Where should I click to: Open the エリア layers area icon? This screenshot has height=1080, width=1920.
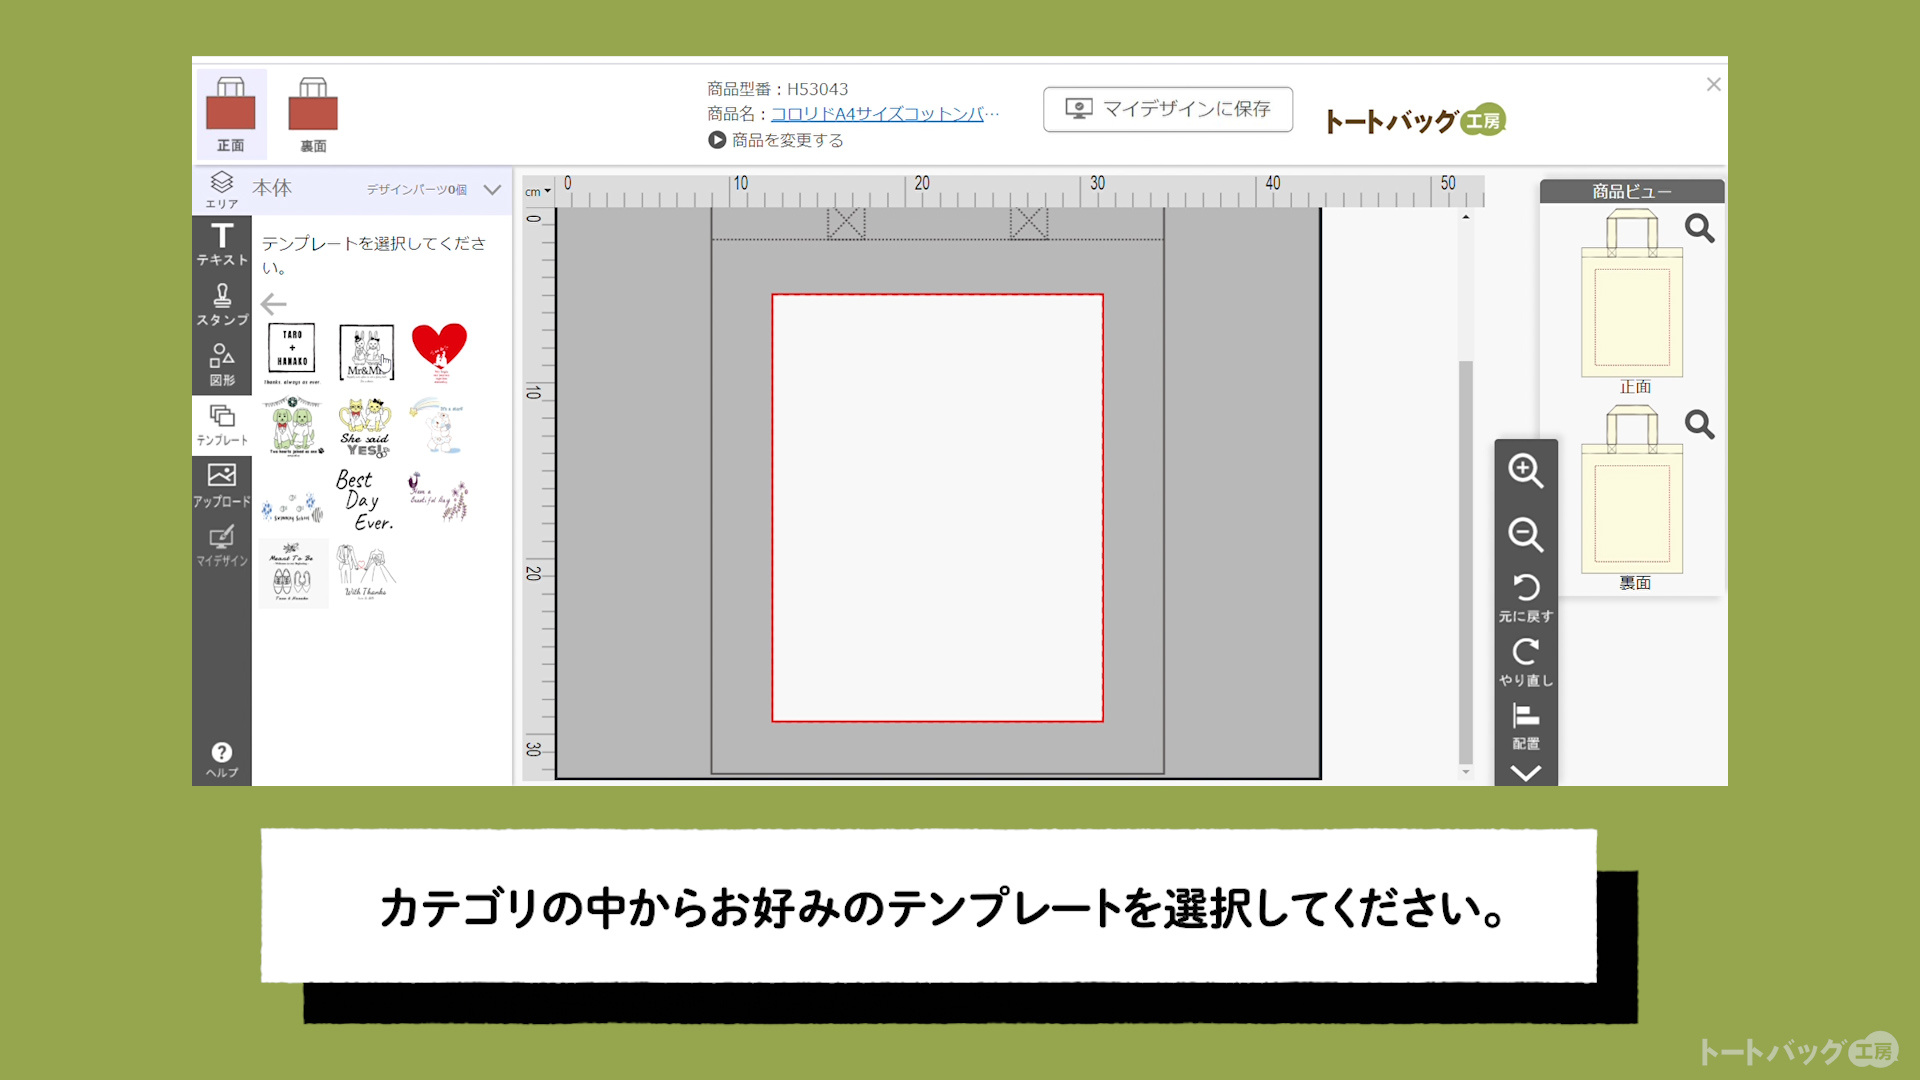(x=222, y=189)
